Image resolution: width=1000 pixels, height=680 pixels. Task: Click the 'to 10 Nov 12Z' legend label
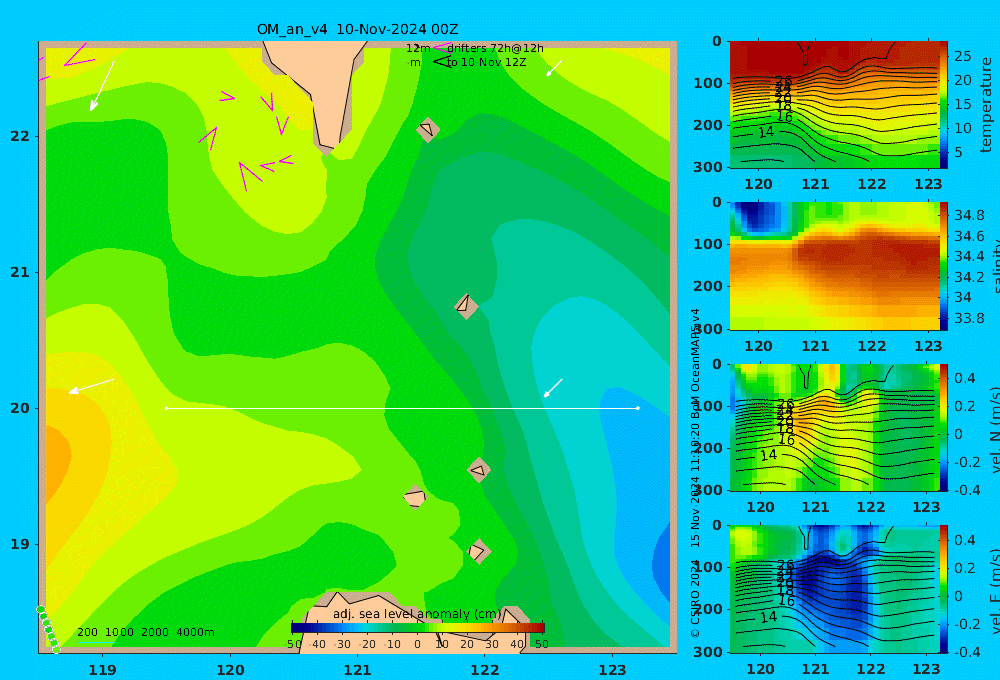click(x=486, y=63)
